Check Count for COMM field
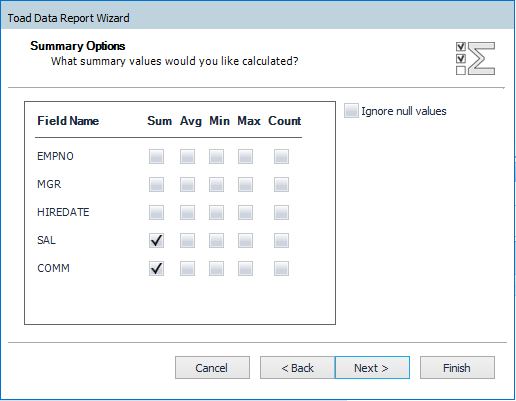Viewport: 516px width, 401px height. [x=281, y=268]
